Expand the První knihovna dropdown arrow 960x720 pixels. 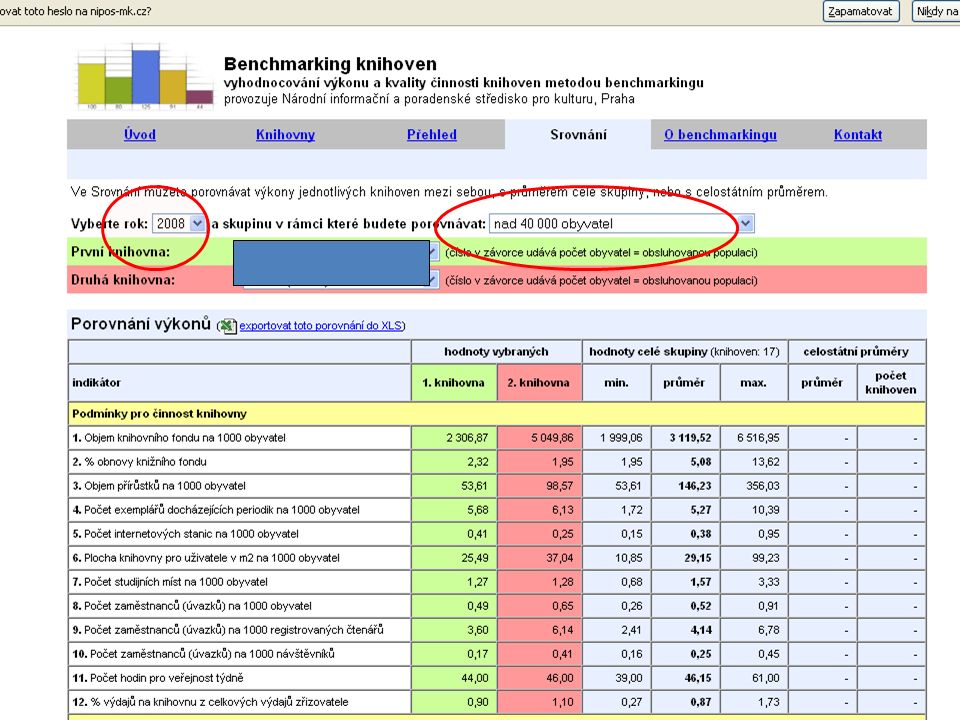433,252
